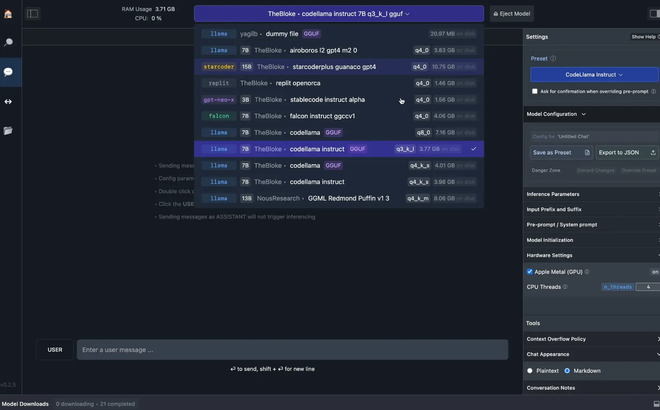Click the replit architecture tag
The image size is (660, 410).
pos(219,83)
